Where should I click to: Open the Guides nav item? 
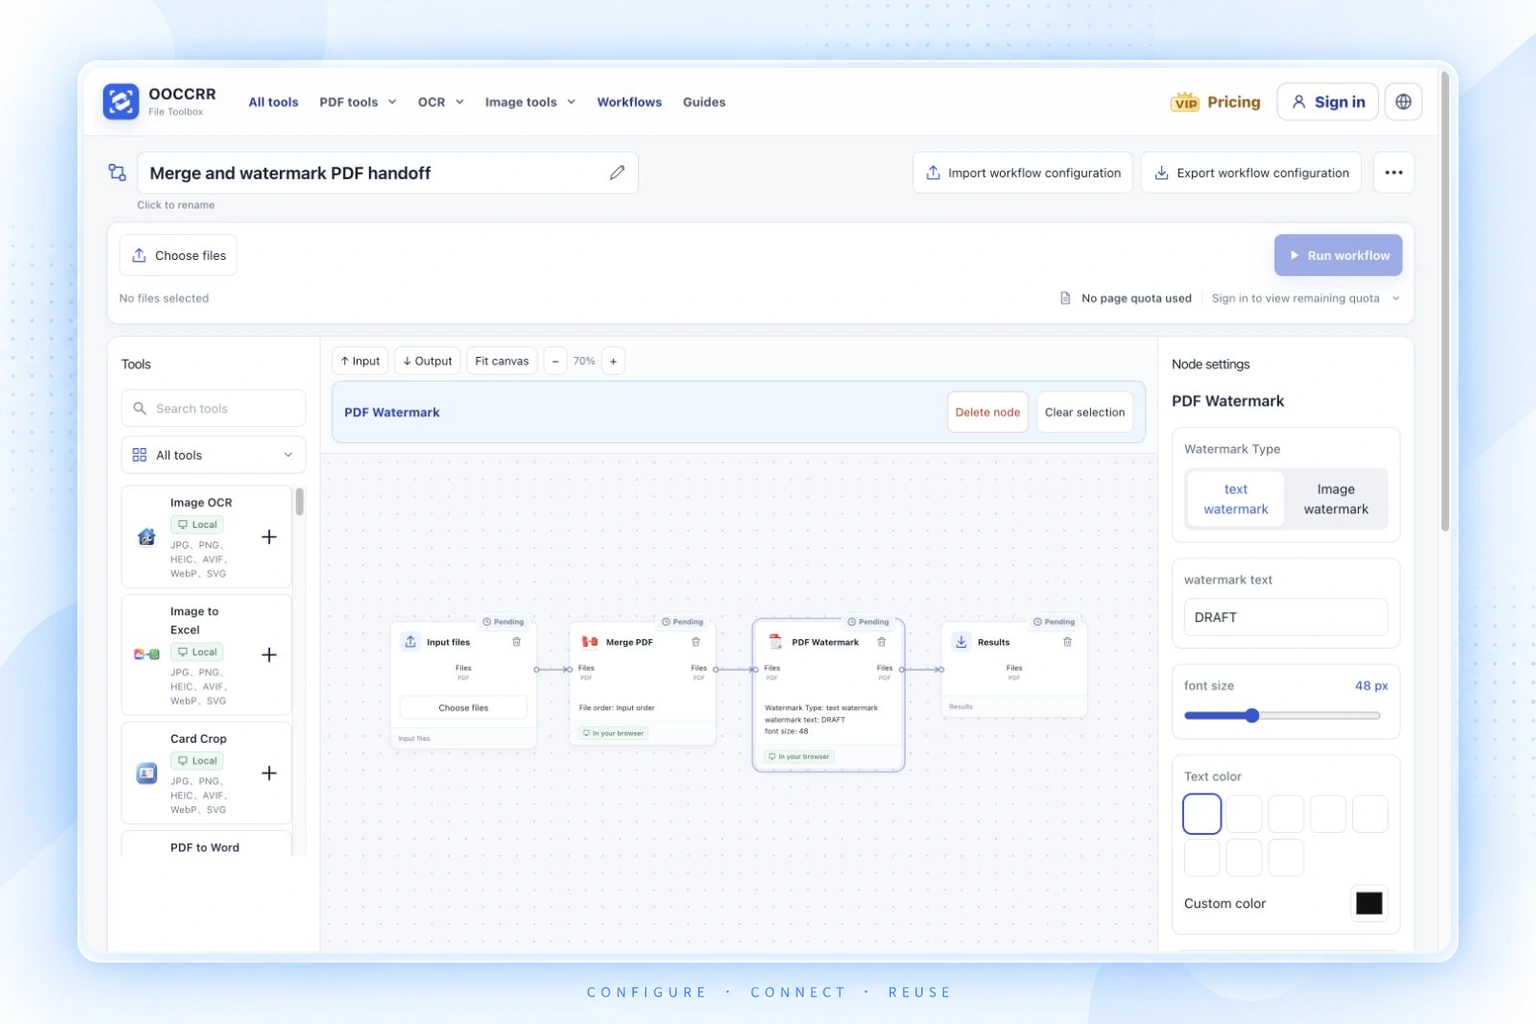click(704, 102)
